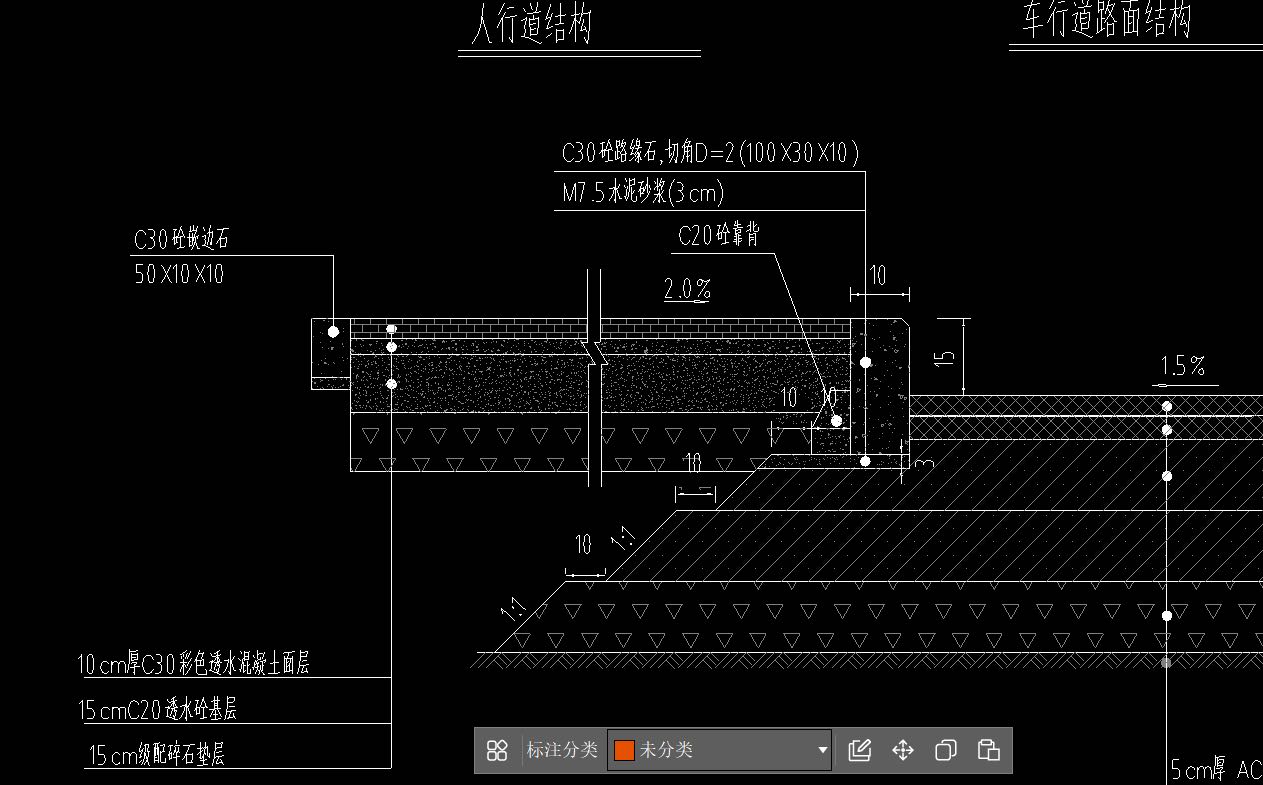This screenshot has width=1263, height=785.
Task: Select the M7.5水泥砂浆(3cm) label
Action: [x=643, y=192]
